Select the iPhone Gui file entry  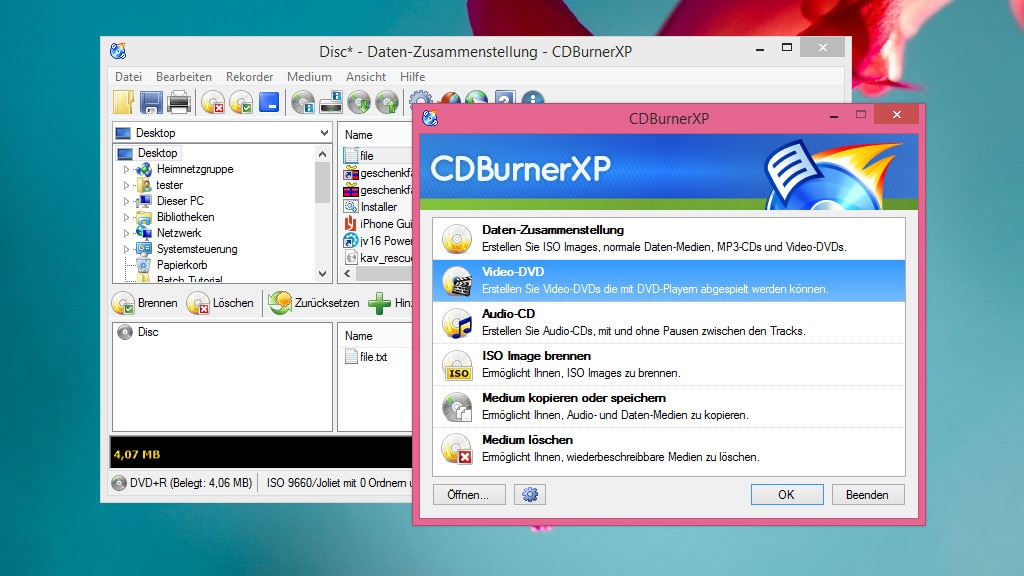pos(386,223)
